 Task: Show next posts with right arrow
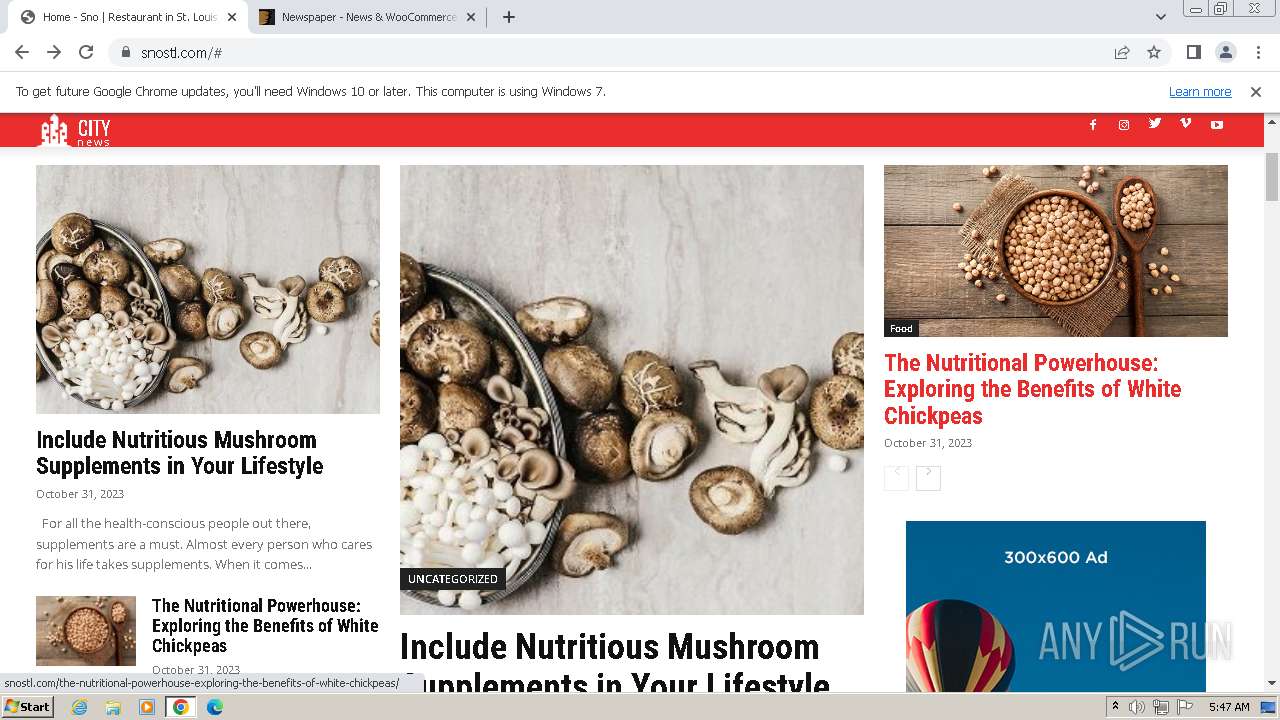coord(928,477)
